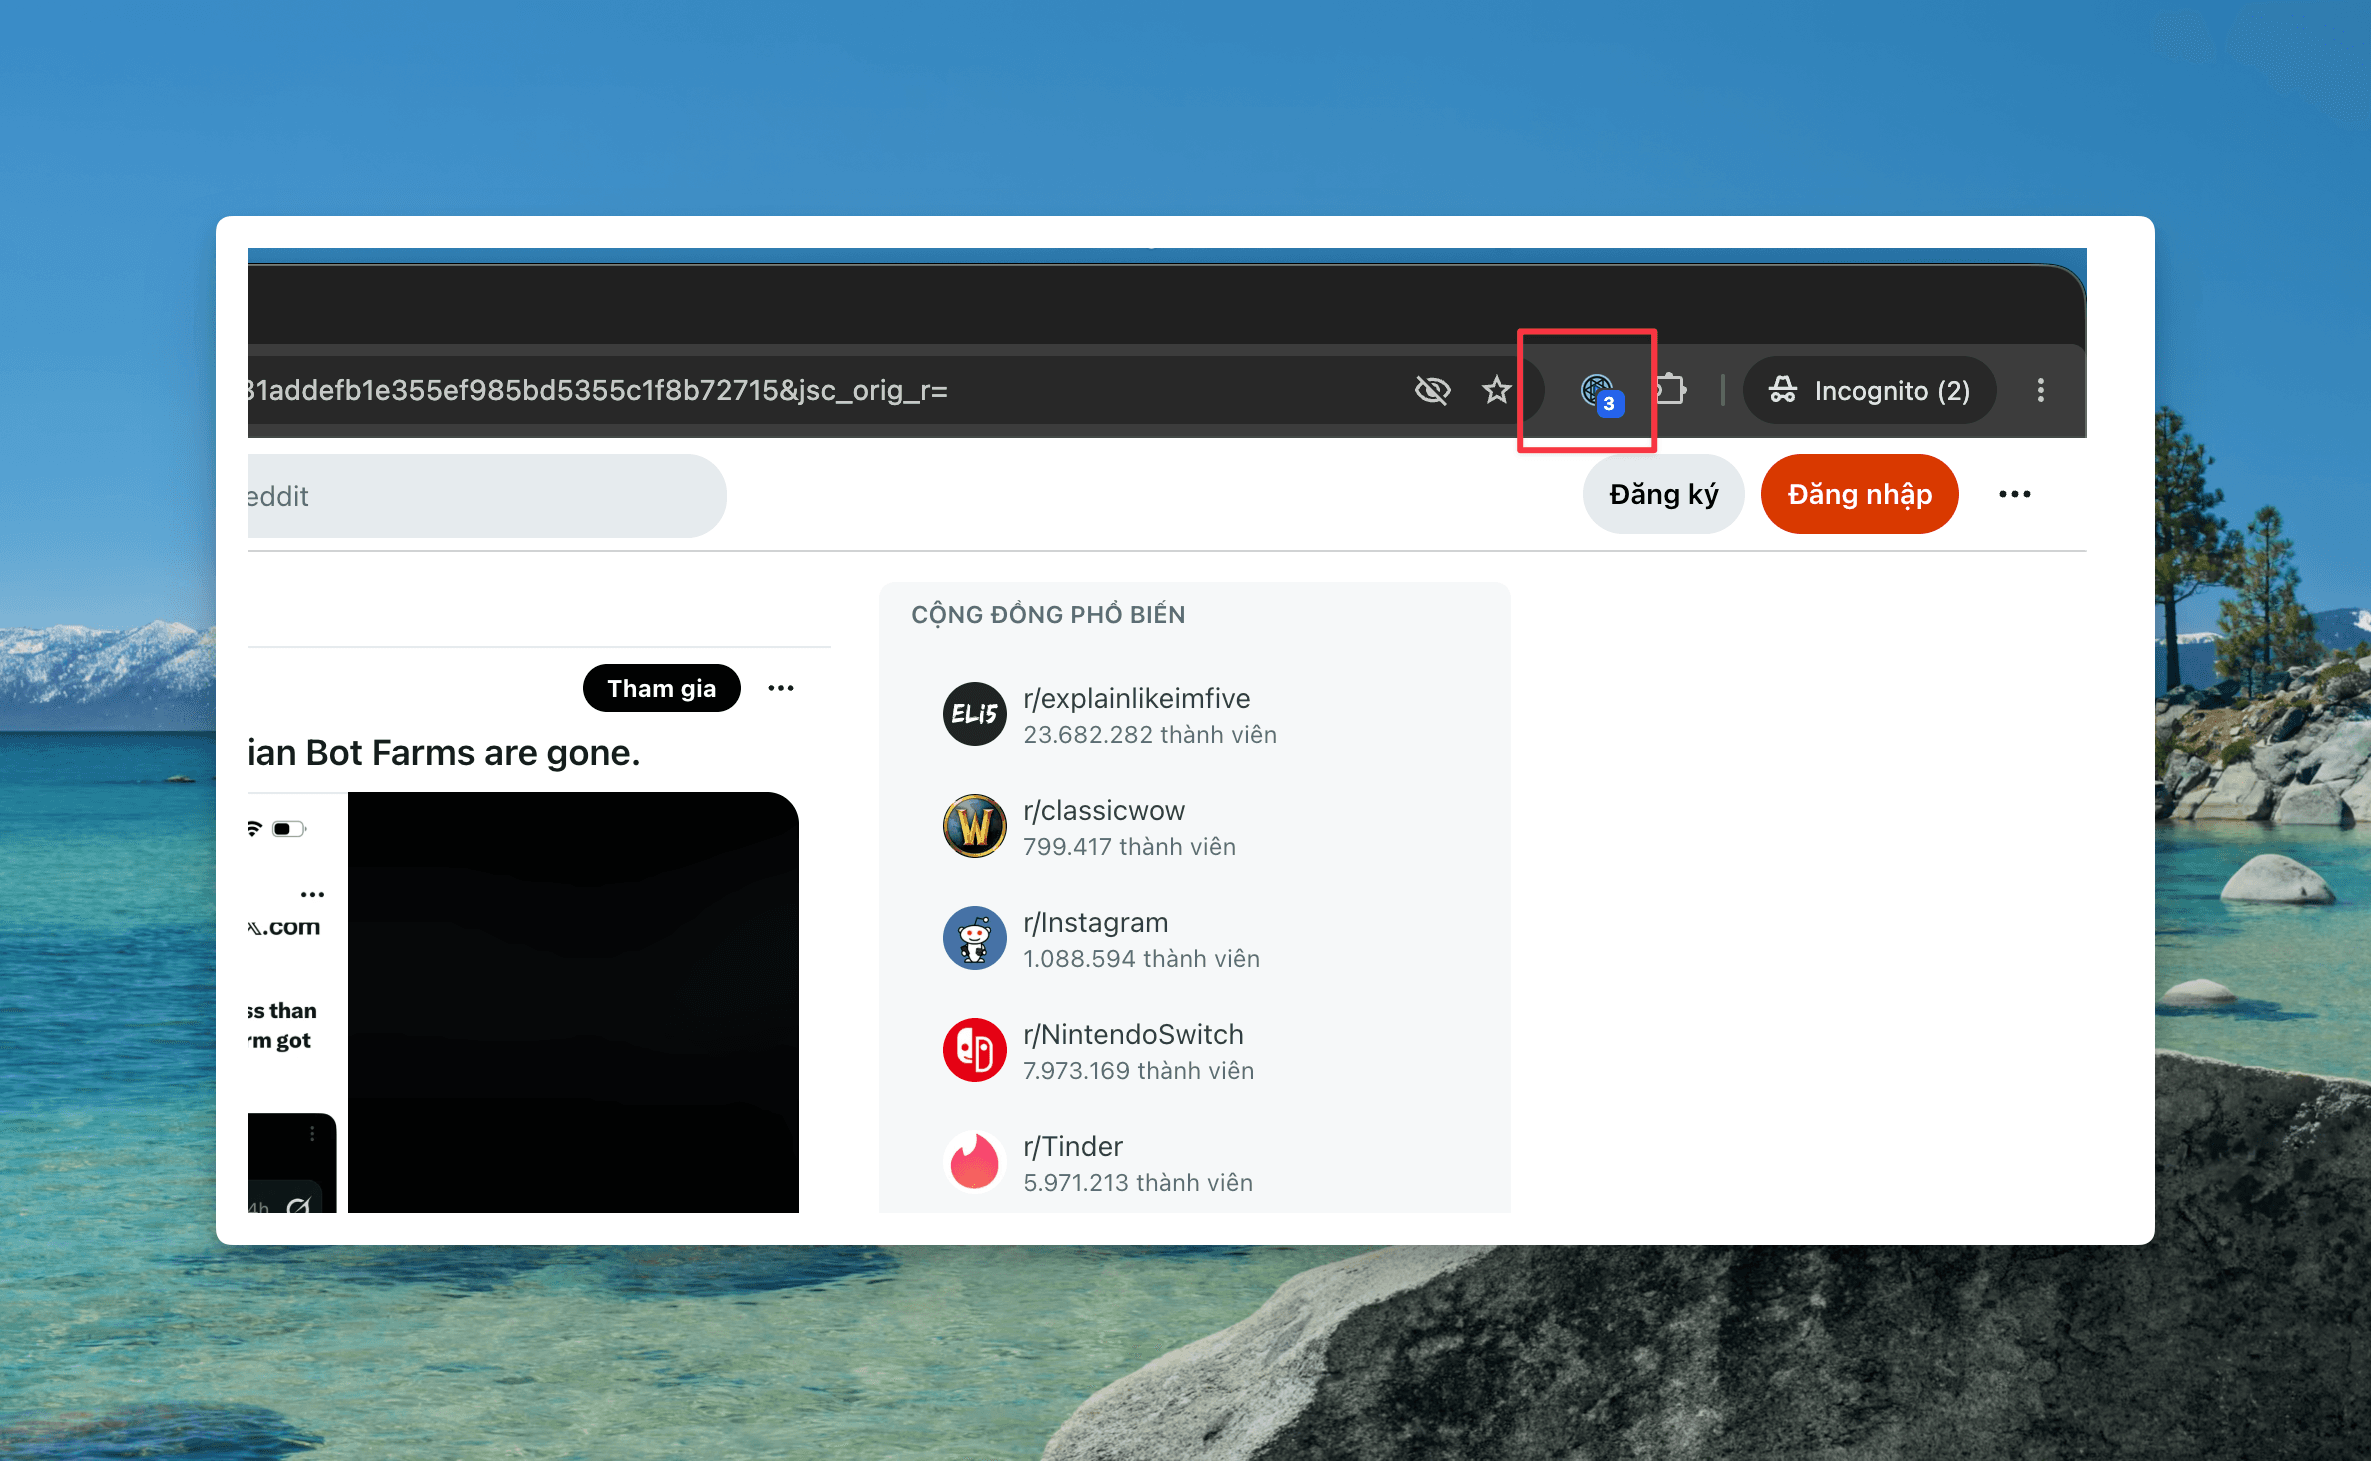Open the black post image thumbnail
This screenshot has height=1461, width=2371.
coord(573,1002)
